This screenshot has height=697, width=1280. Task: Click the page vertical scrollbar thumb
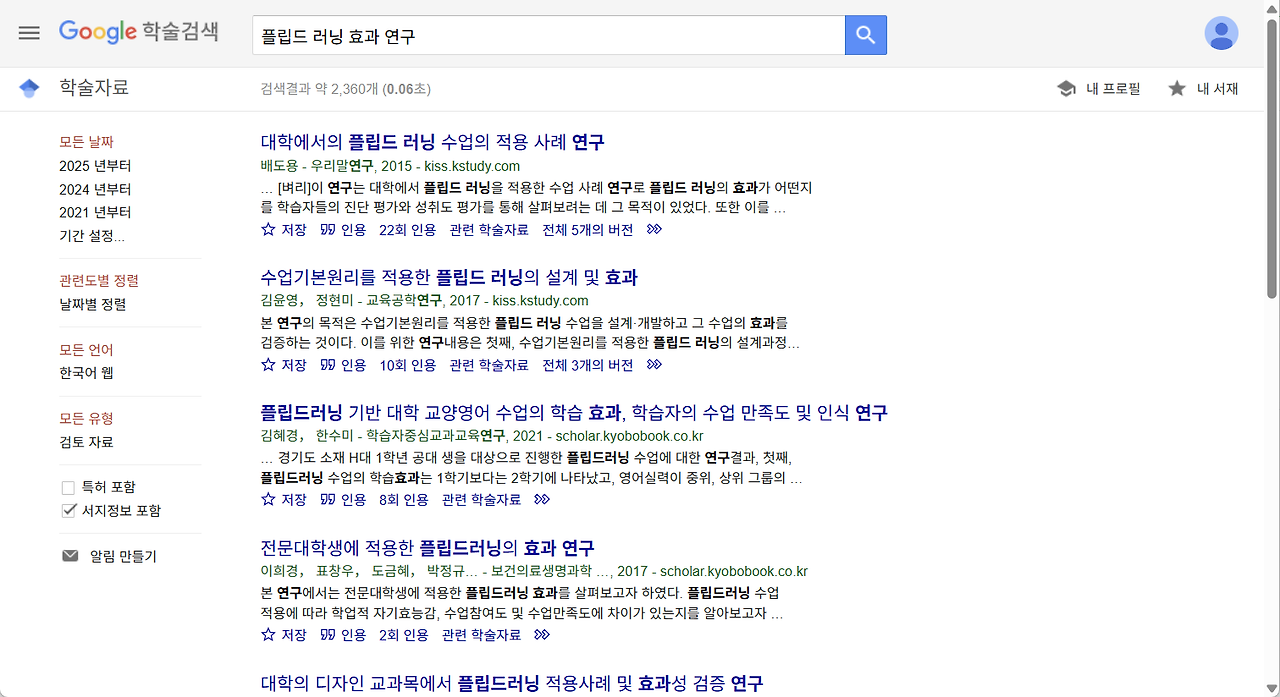click(x=1271, y=157)
